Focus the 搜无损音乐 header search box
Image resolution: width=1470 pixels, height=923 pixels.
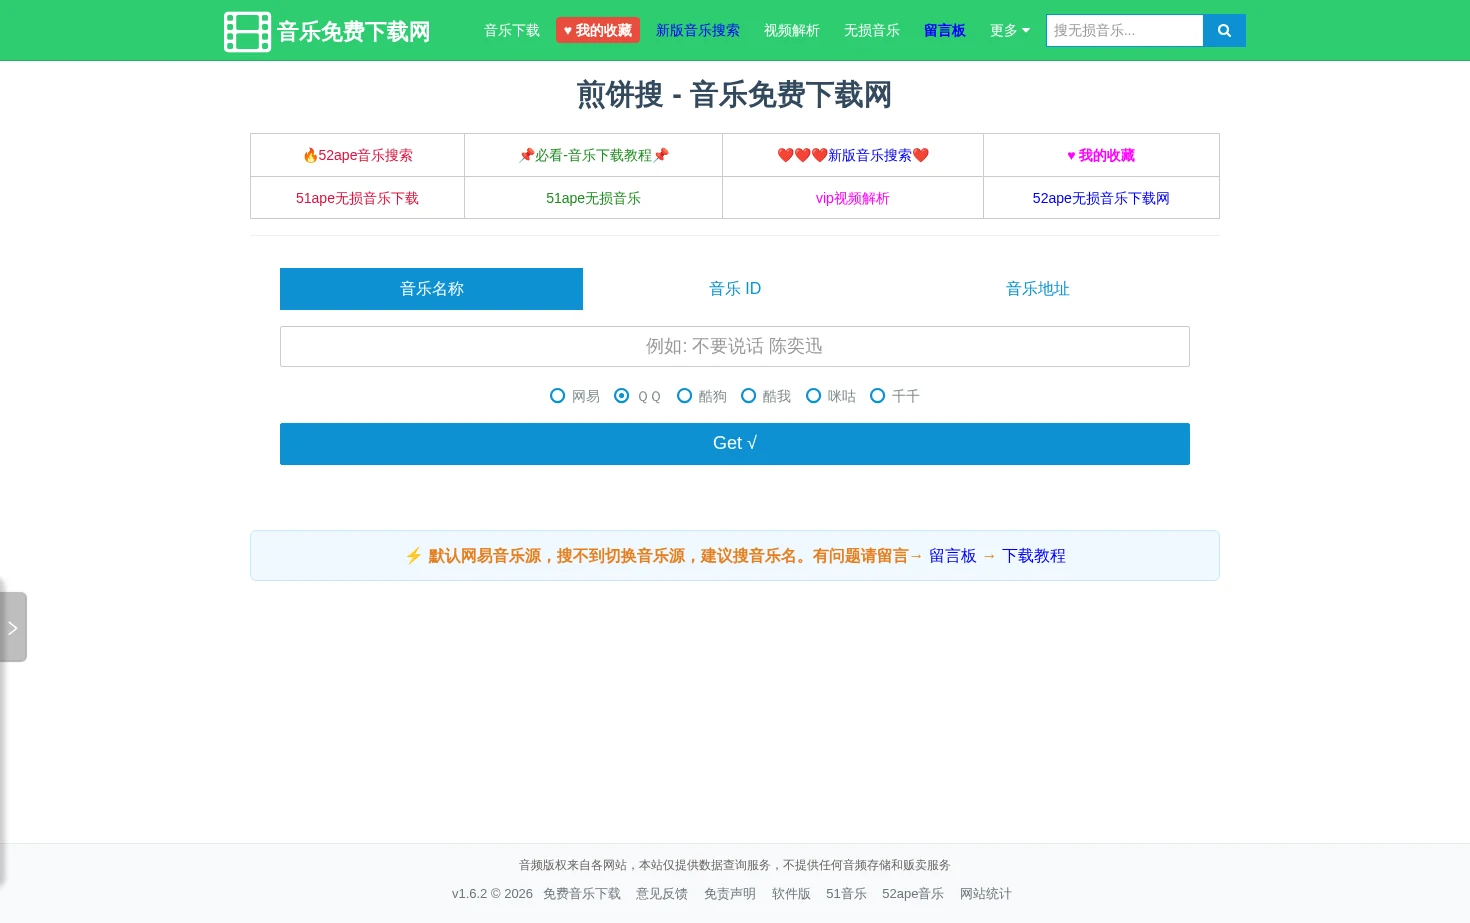pos(1125,31)
